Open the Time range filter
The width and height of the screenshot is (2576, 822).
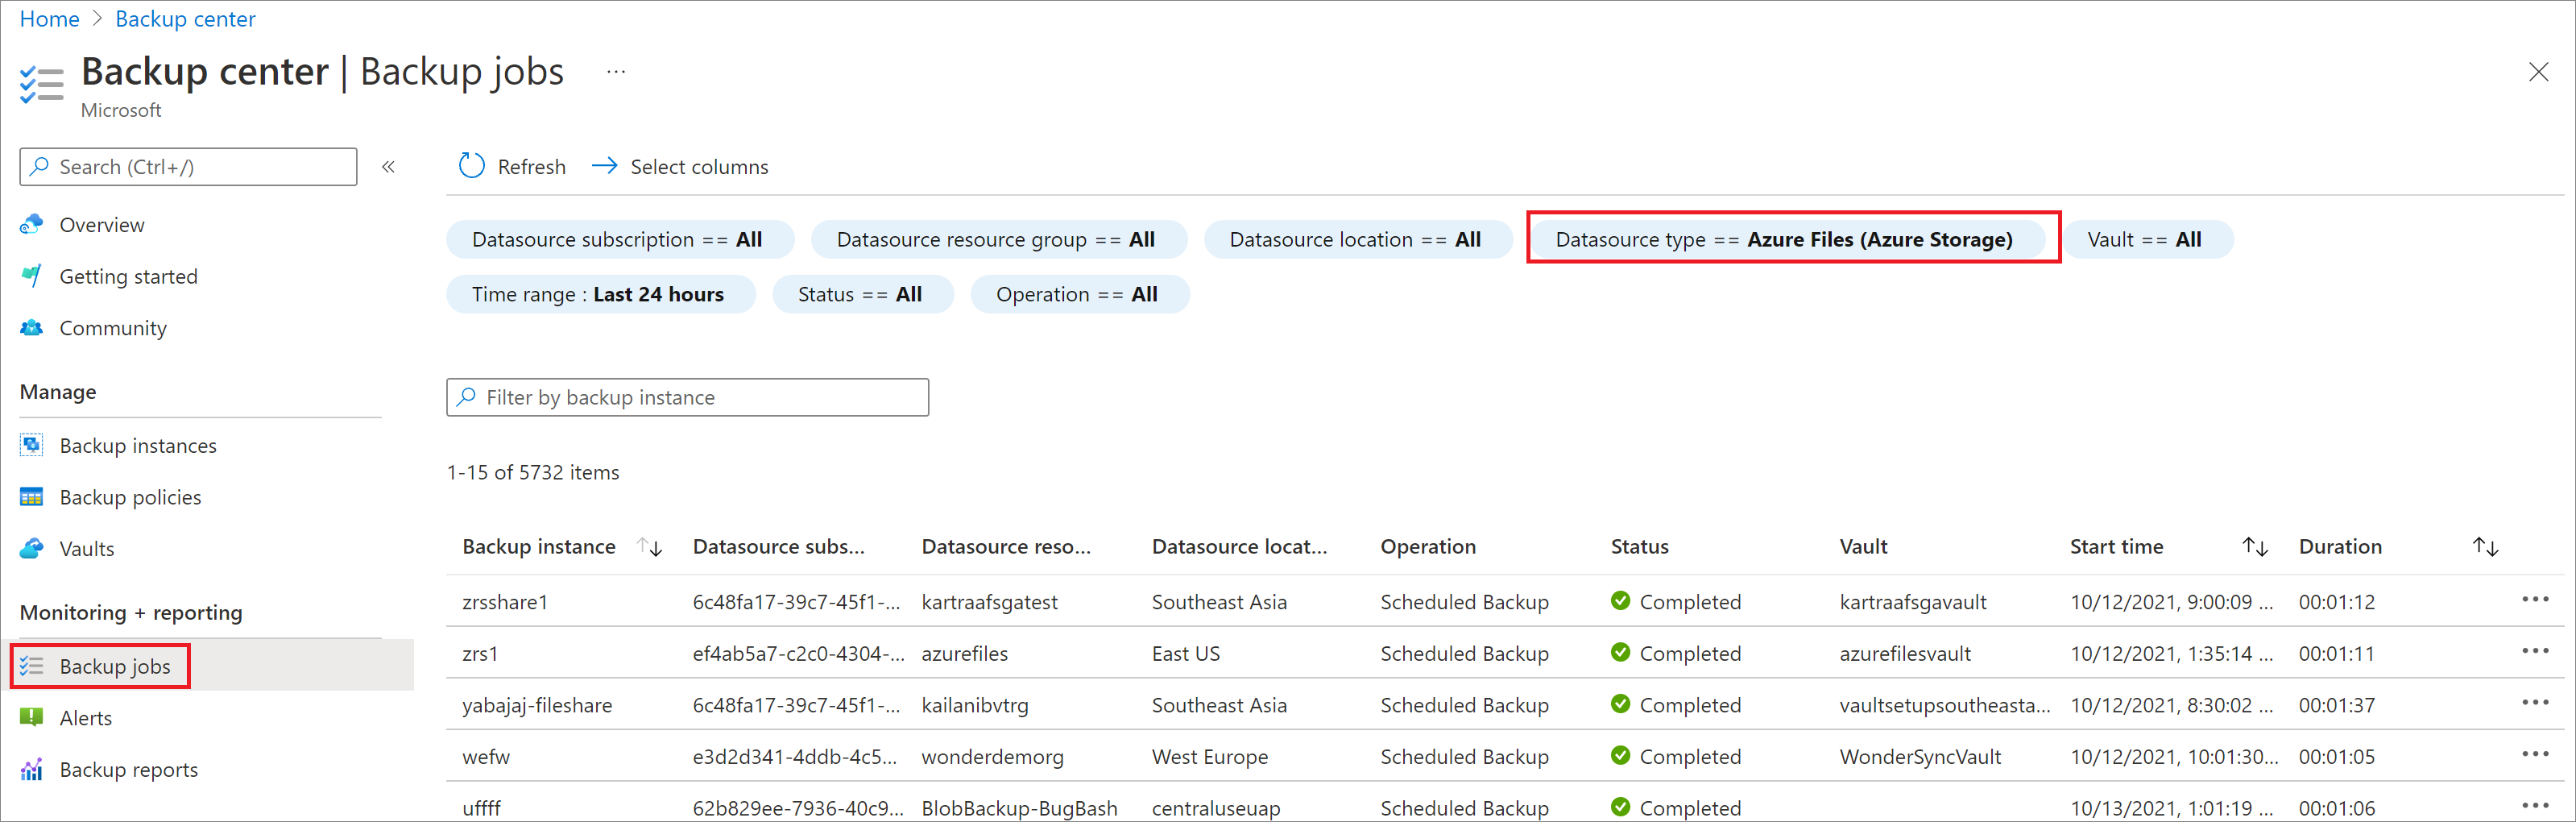click(598, 295)
